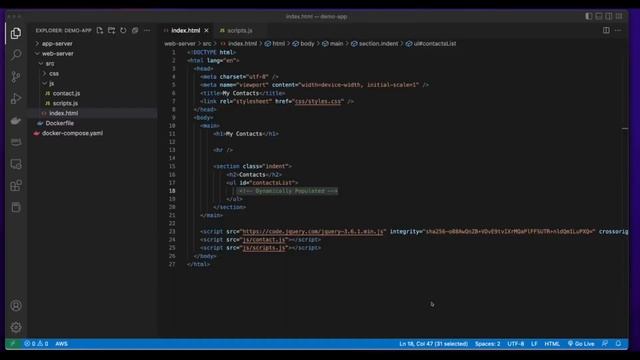
Task: Change end of line sequence LF
Action: point(534,344)
